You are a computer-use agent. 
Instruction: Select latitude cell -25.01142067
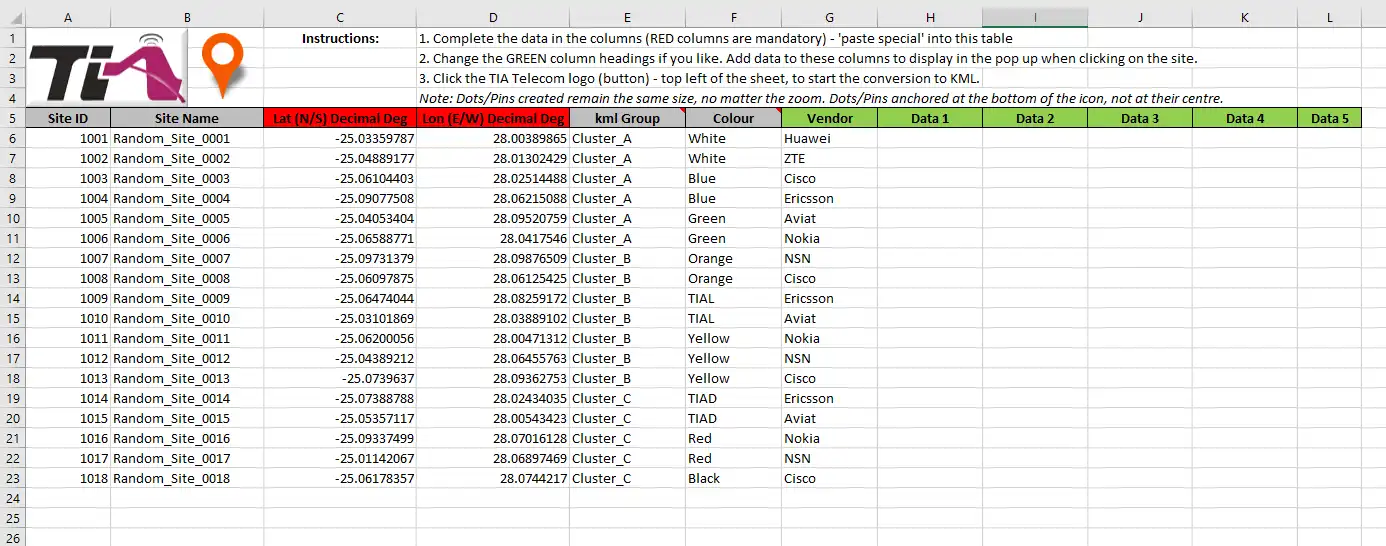coord(340,458)
